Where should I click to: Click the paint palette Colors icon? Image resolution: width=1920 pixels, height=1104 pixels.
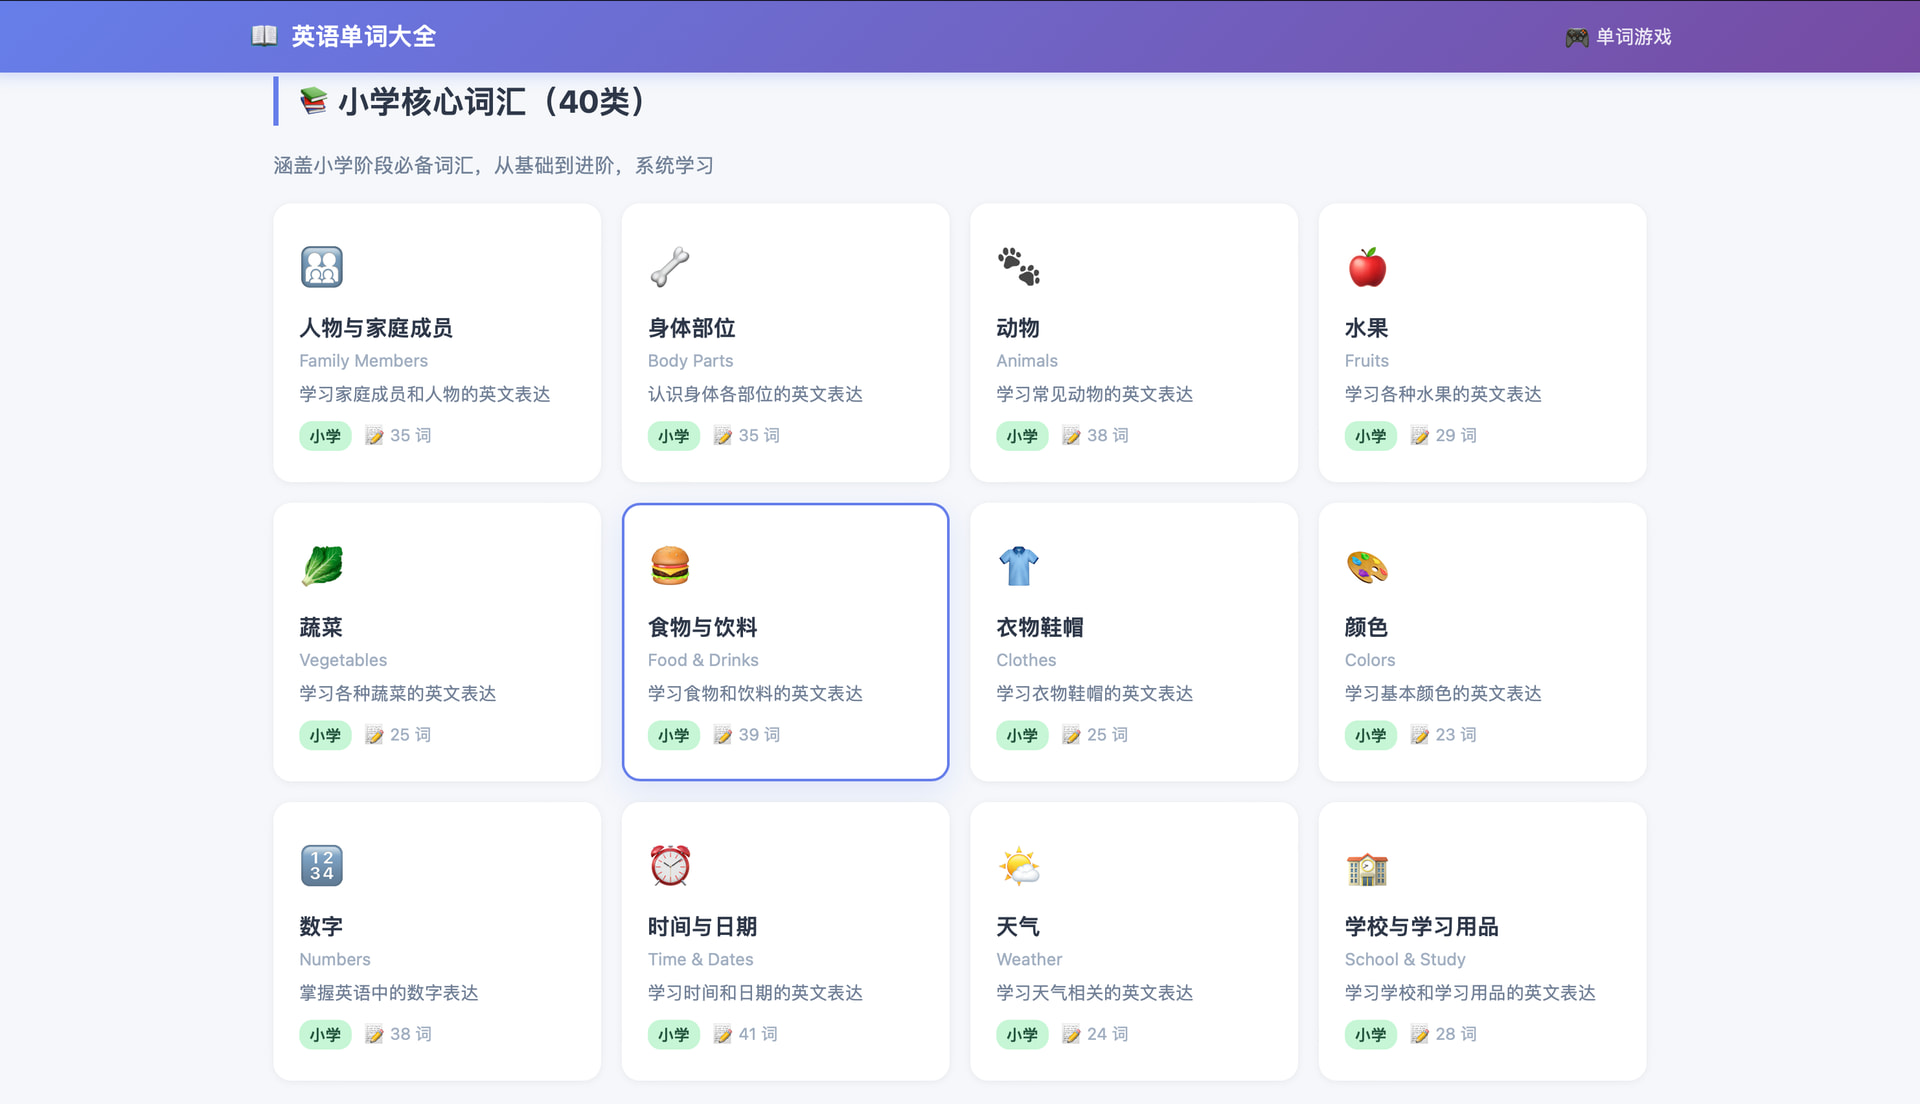(x=1367, y=566)
